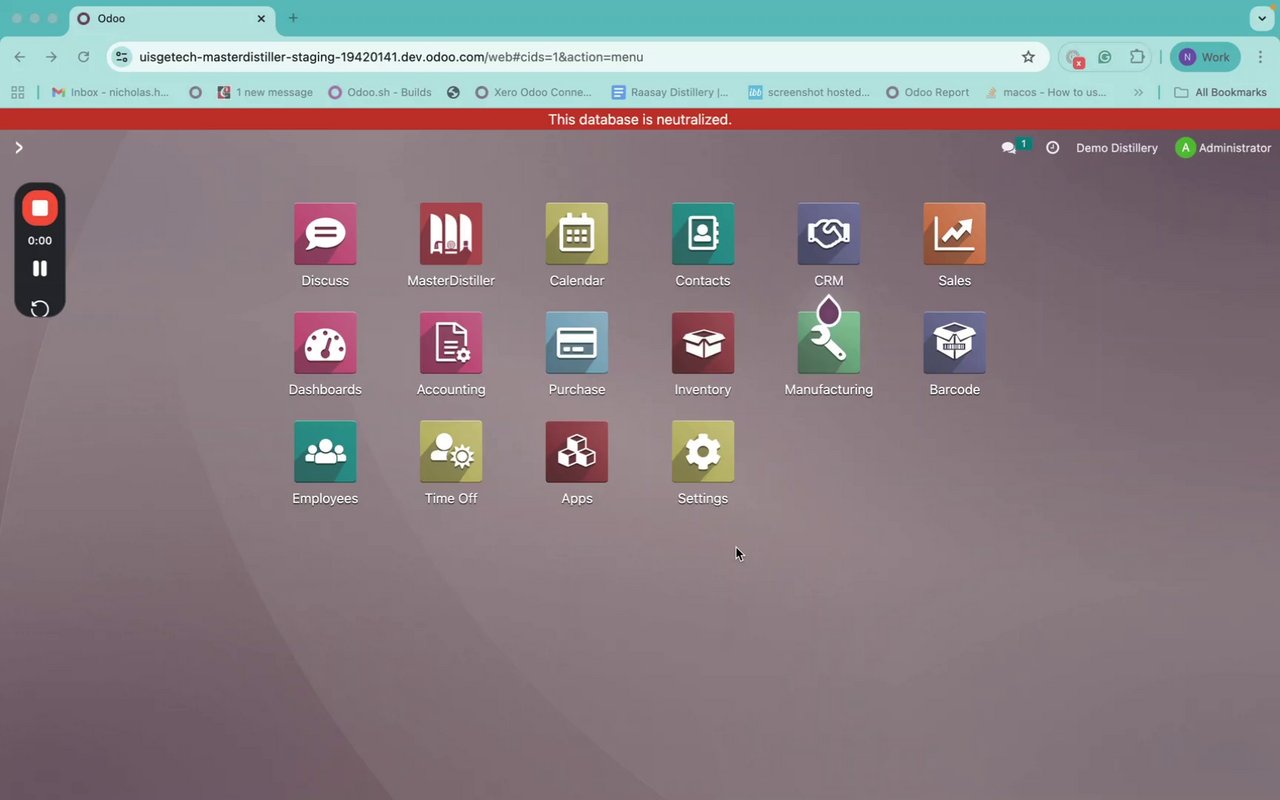Open the Accounting app
The width and height of the screenshot is (1280, 800).
point(451,343)
